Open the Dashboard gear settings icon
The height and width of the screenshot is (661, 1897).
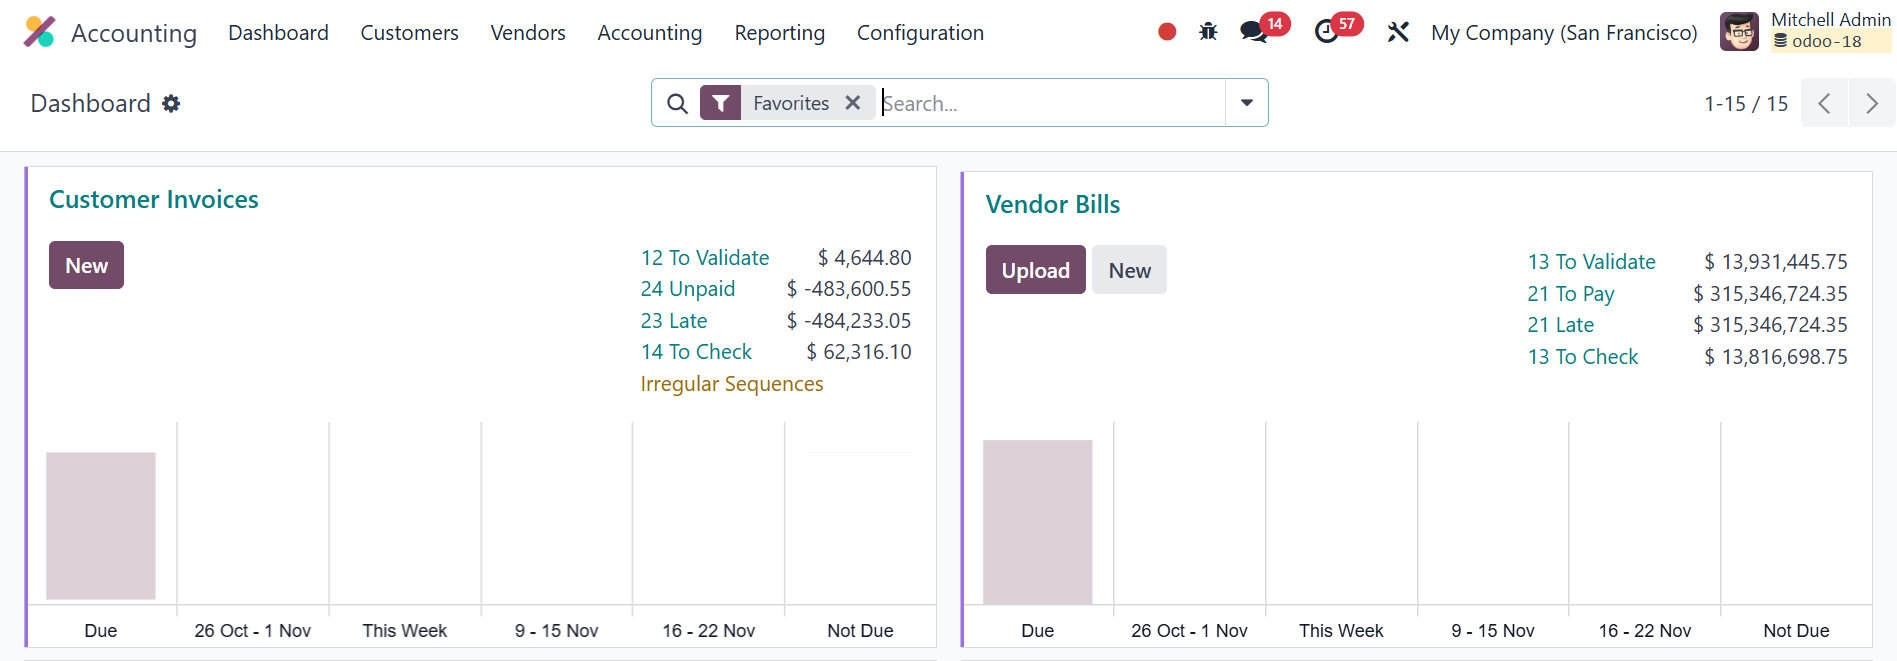172,104
